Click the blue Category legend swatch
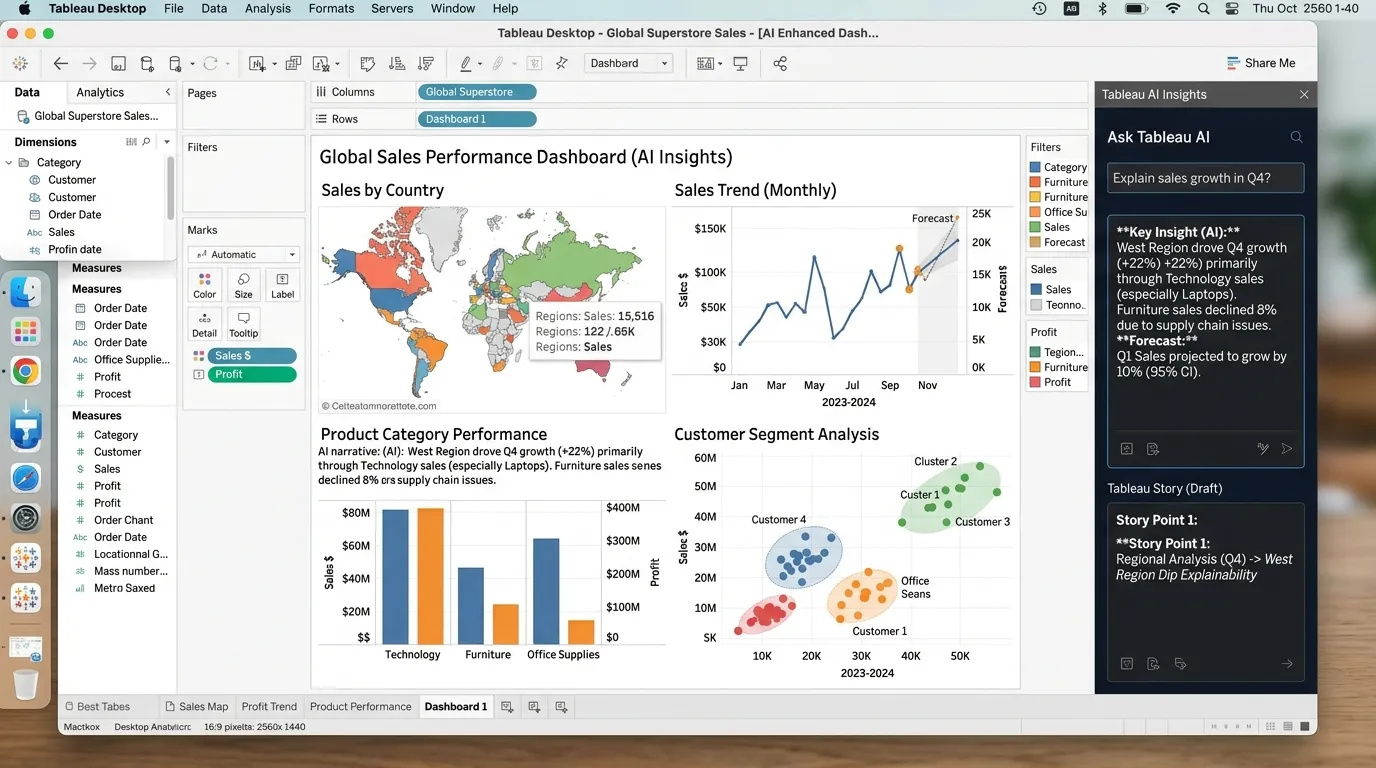Screen dimensions: 1376x768 pyautogui.click(x=1035, y=168)
